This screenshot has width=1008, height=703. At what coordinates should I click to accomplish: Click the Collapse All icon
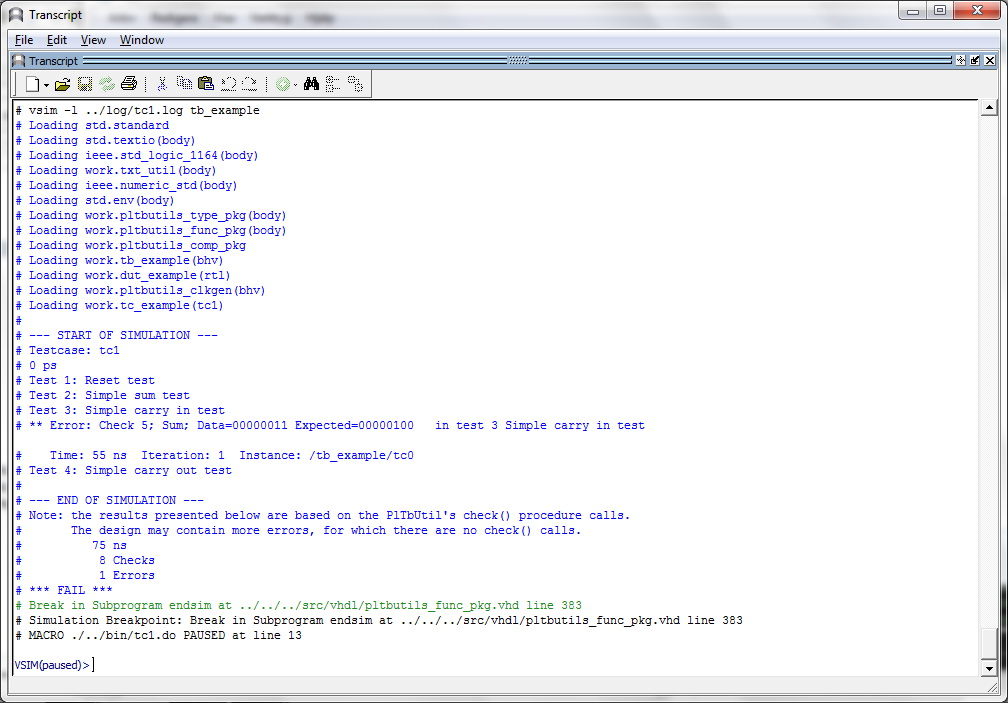click(333, 84)
